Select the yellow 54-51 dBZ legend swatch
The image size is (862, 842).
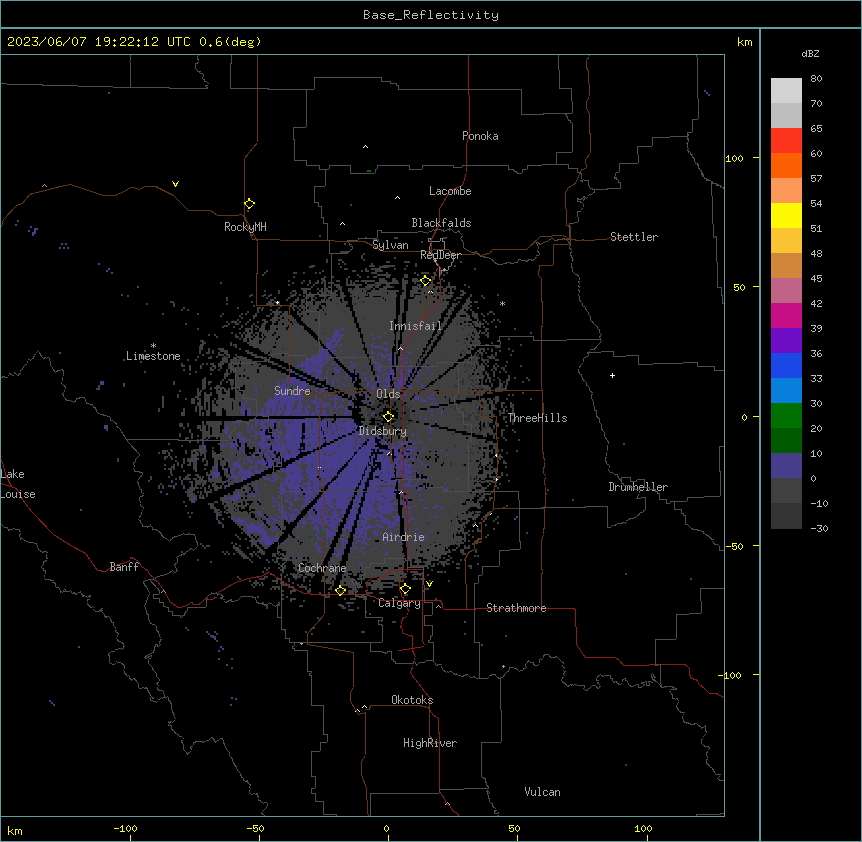coord(786,215)
